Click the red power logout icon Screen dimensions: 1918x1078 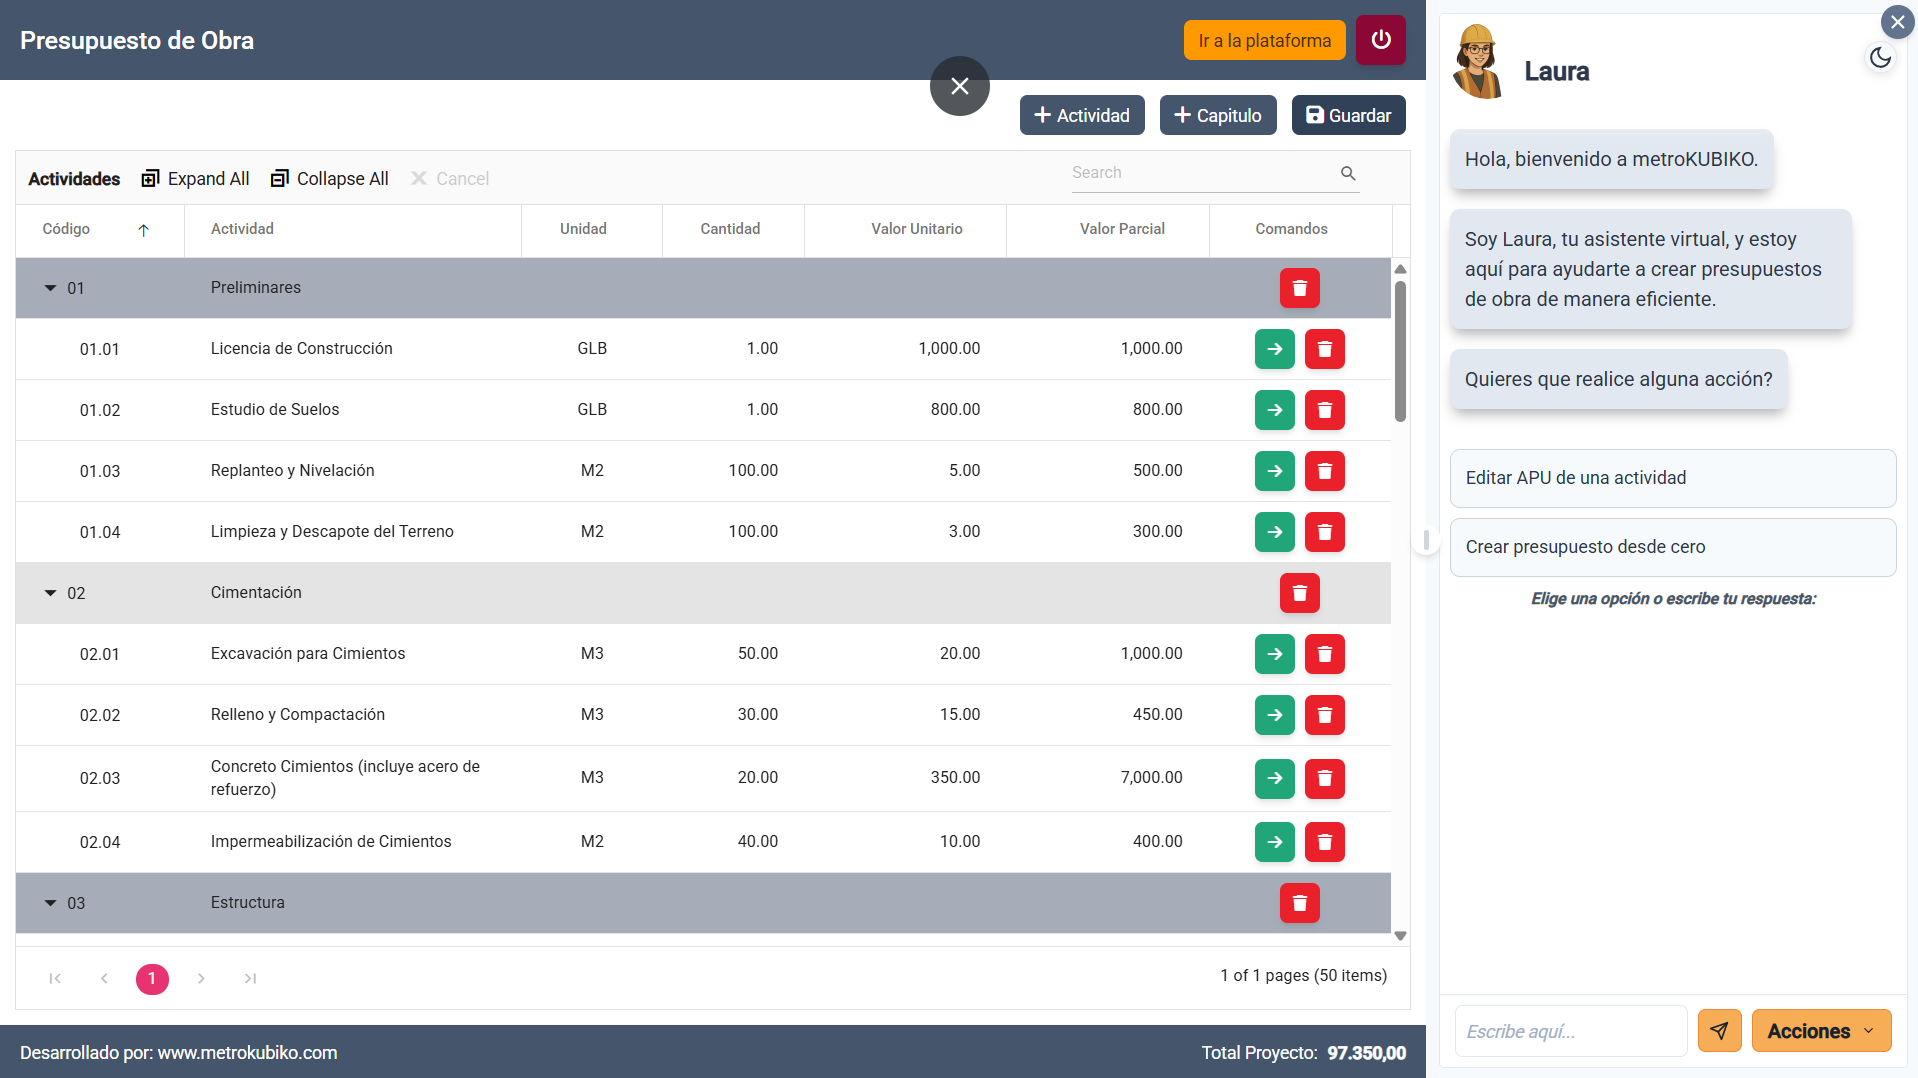click(x=1380, y=40)
